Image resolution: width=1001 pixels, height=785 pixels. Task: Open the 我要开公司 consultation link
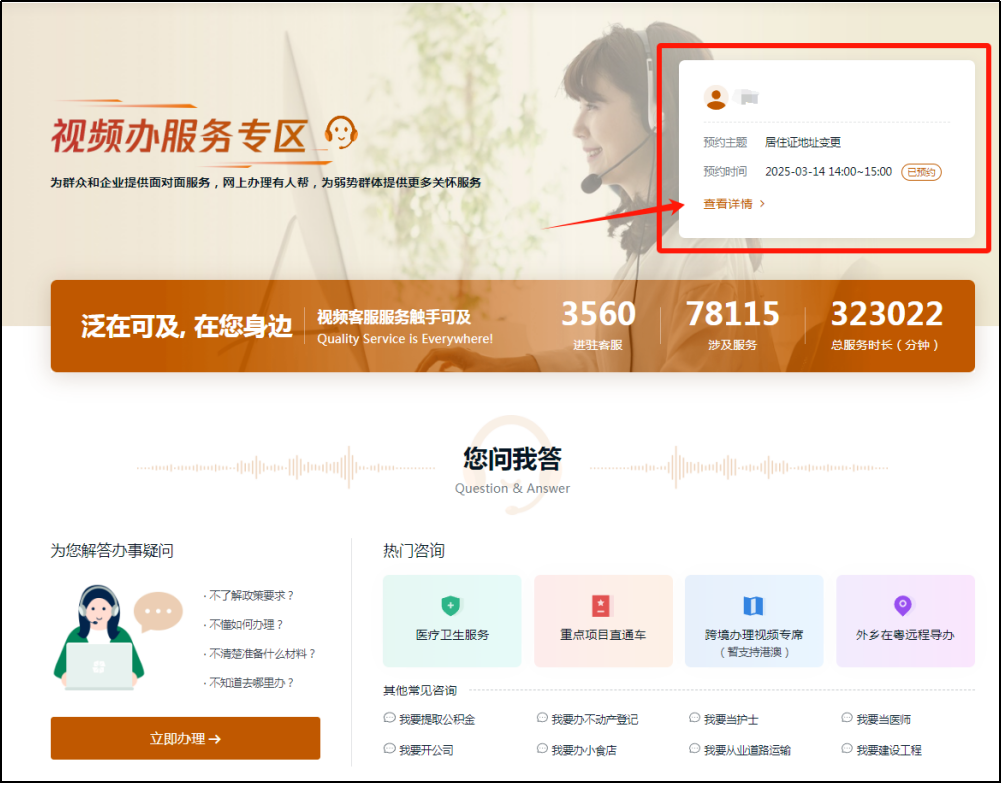(426, 747)
